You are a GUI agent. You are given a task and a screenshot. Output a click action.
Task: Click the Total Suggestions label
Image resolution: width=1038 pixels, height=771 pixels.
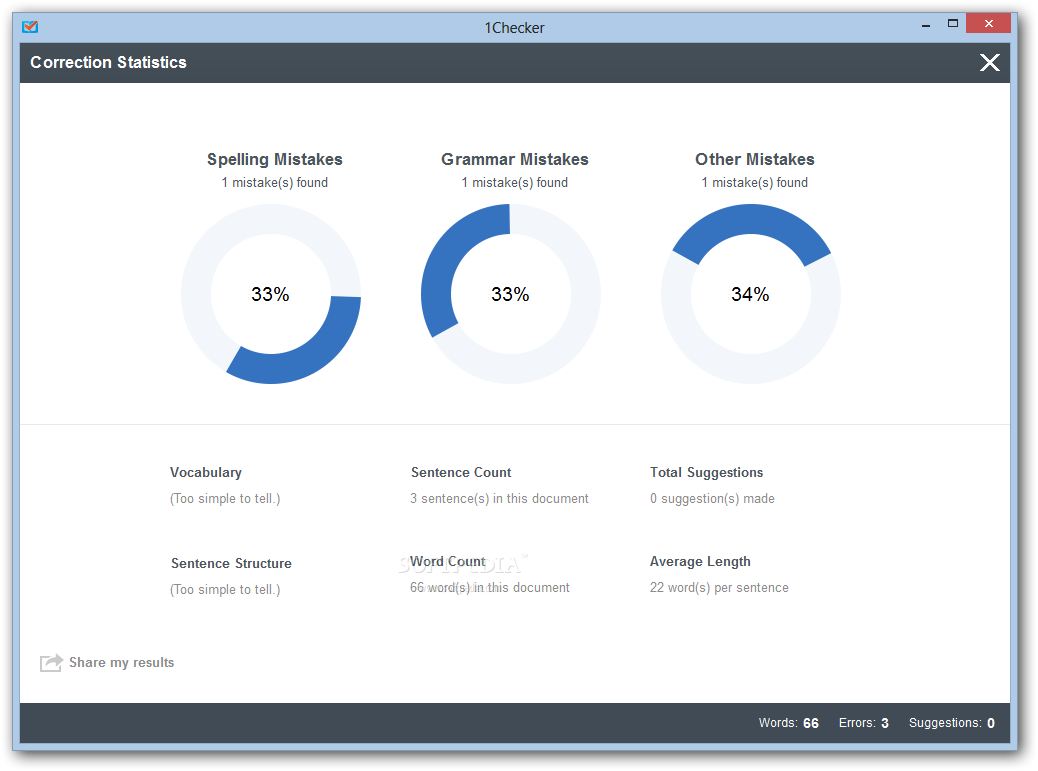(x=706, y=473)
